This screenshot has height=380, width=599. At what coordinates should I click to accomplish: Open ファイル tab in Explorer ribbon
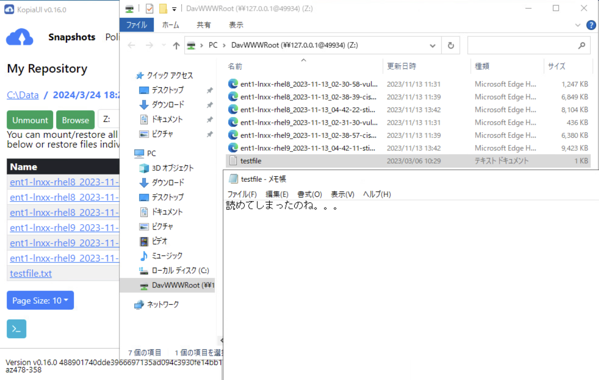tap(137, 25)
